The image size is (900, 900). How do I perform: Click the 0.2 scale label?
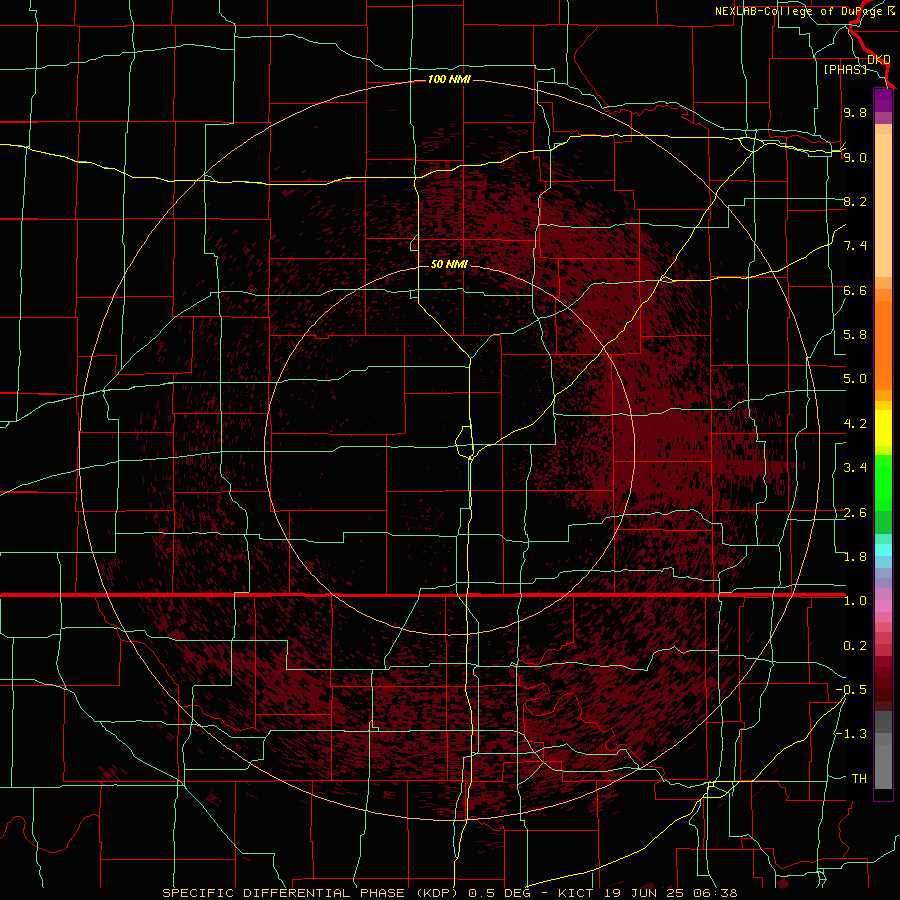click(x=855, y=646)
